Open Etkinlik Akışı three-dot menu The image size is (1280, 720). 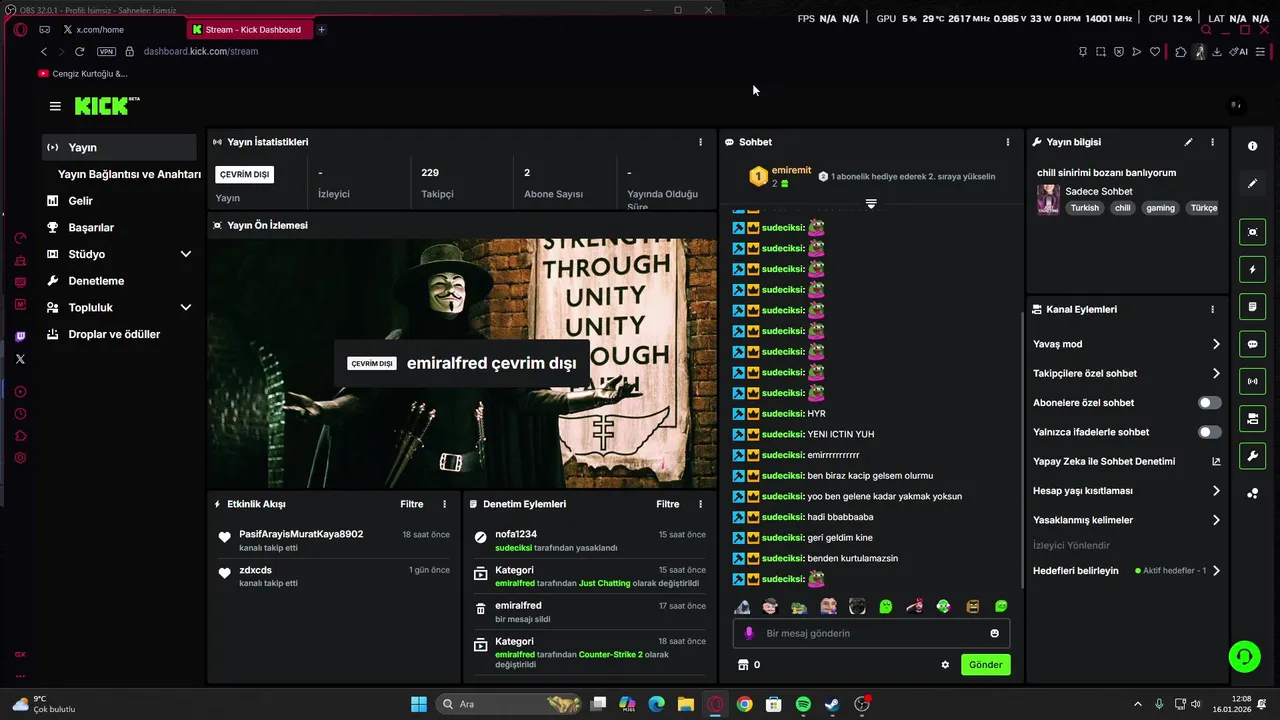(445, 504)
